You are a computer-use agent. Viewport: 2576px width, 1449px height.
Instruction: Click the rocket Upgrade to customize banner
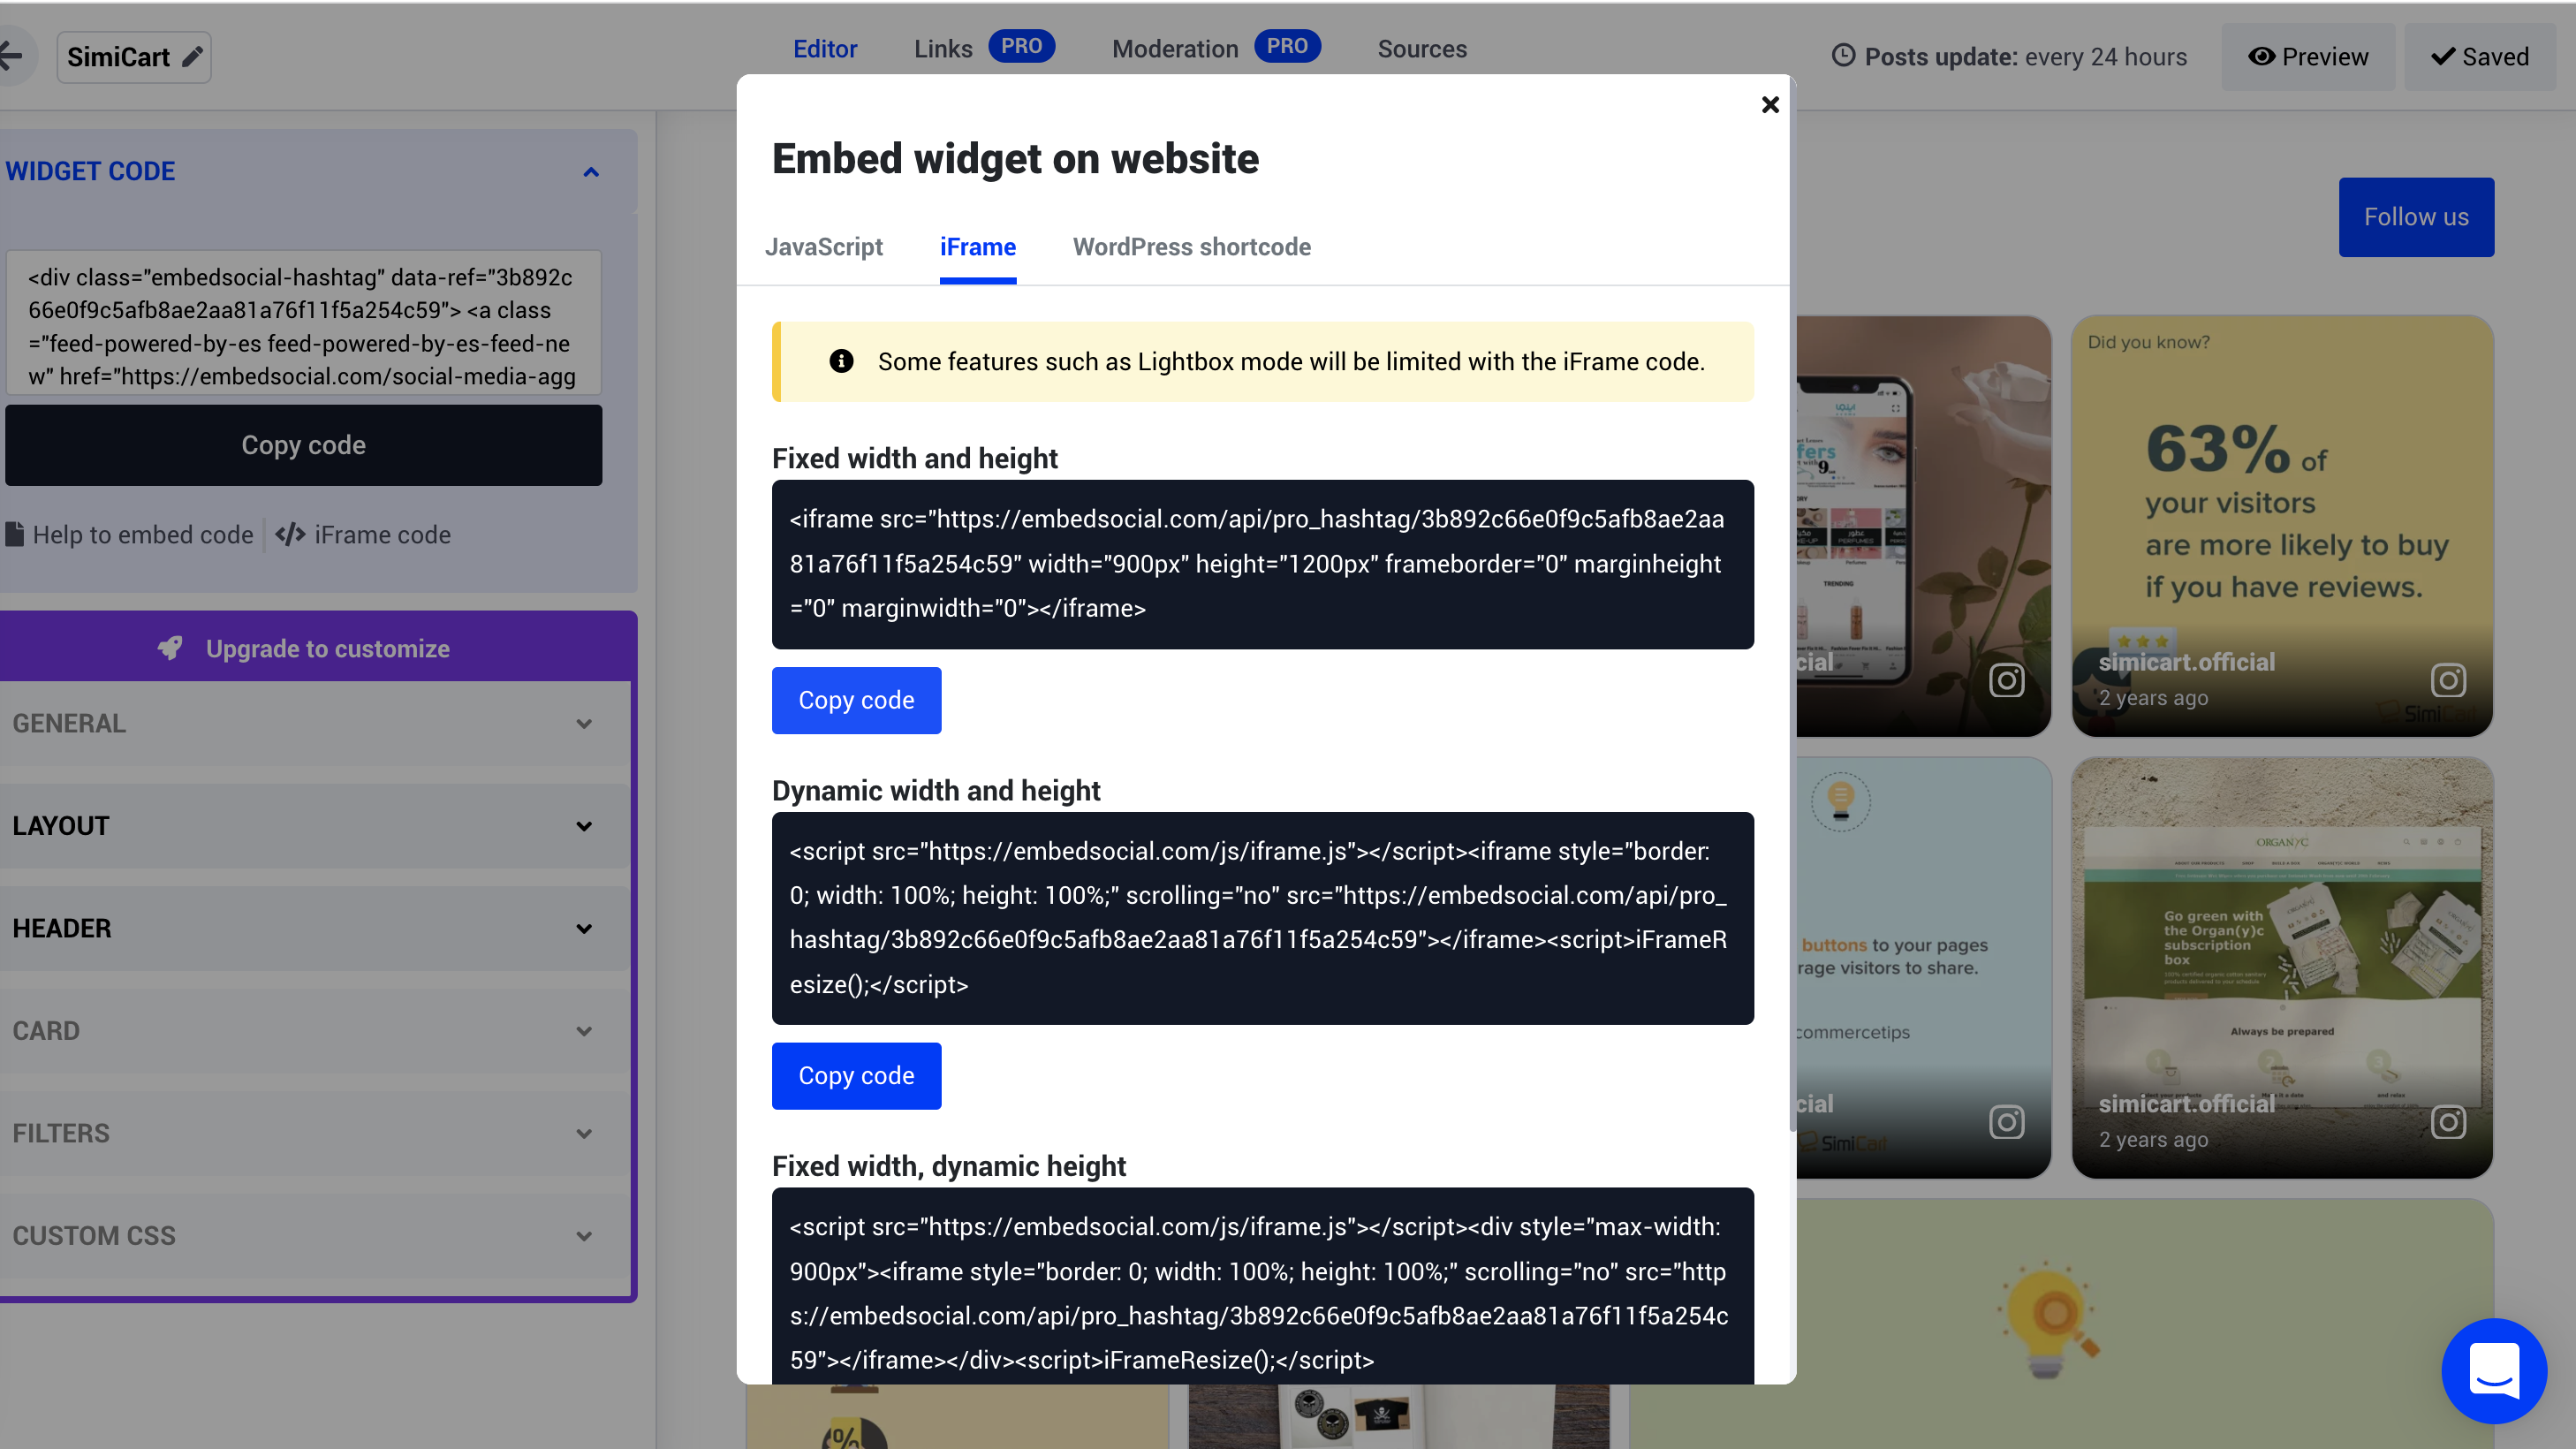[x=316, y=648]
